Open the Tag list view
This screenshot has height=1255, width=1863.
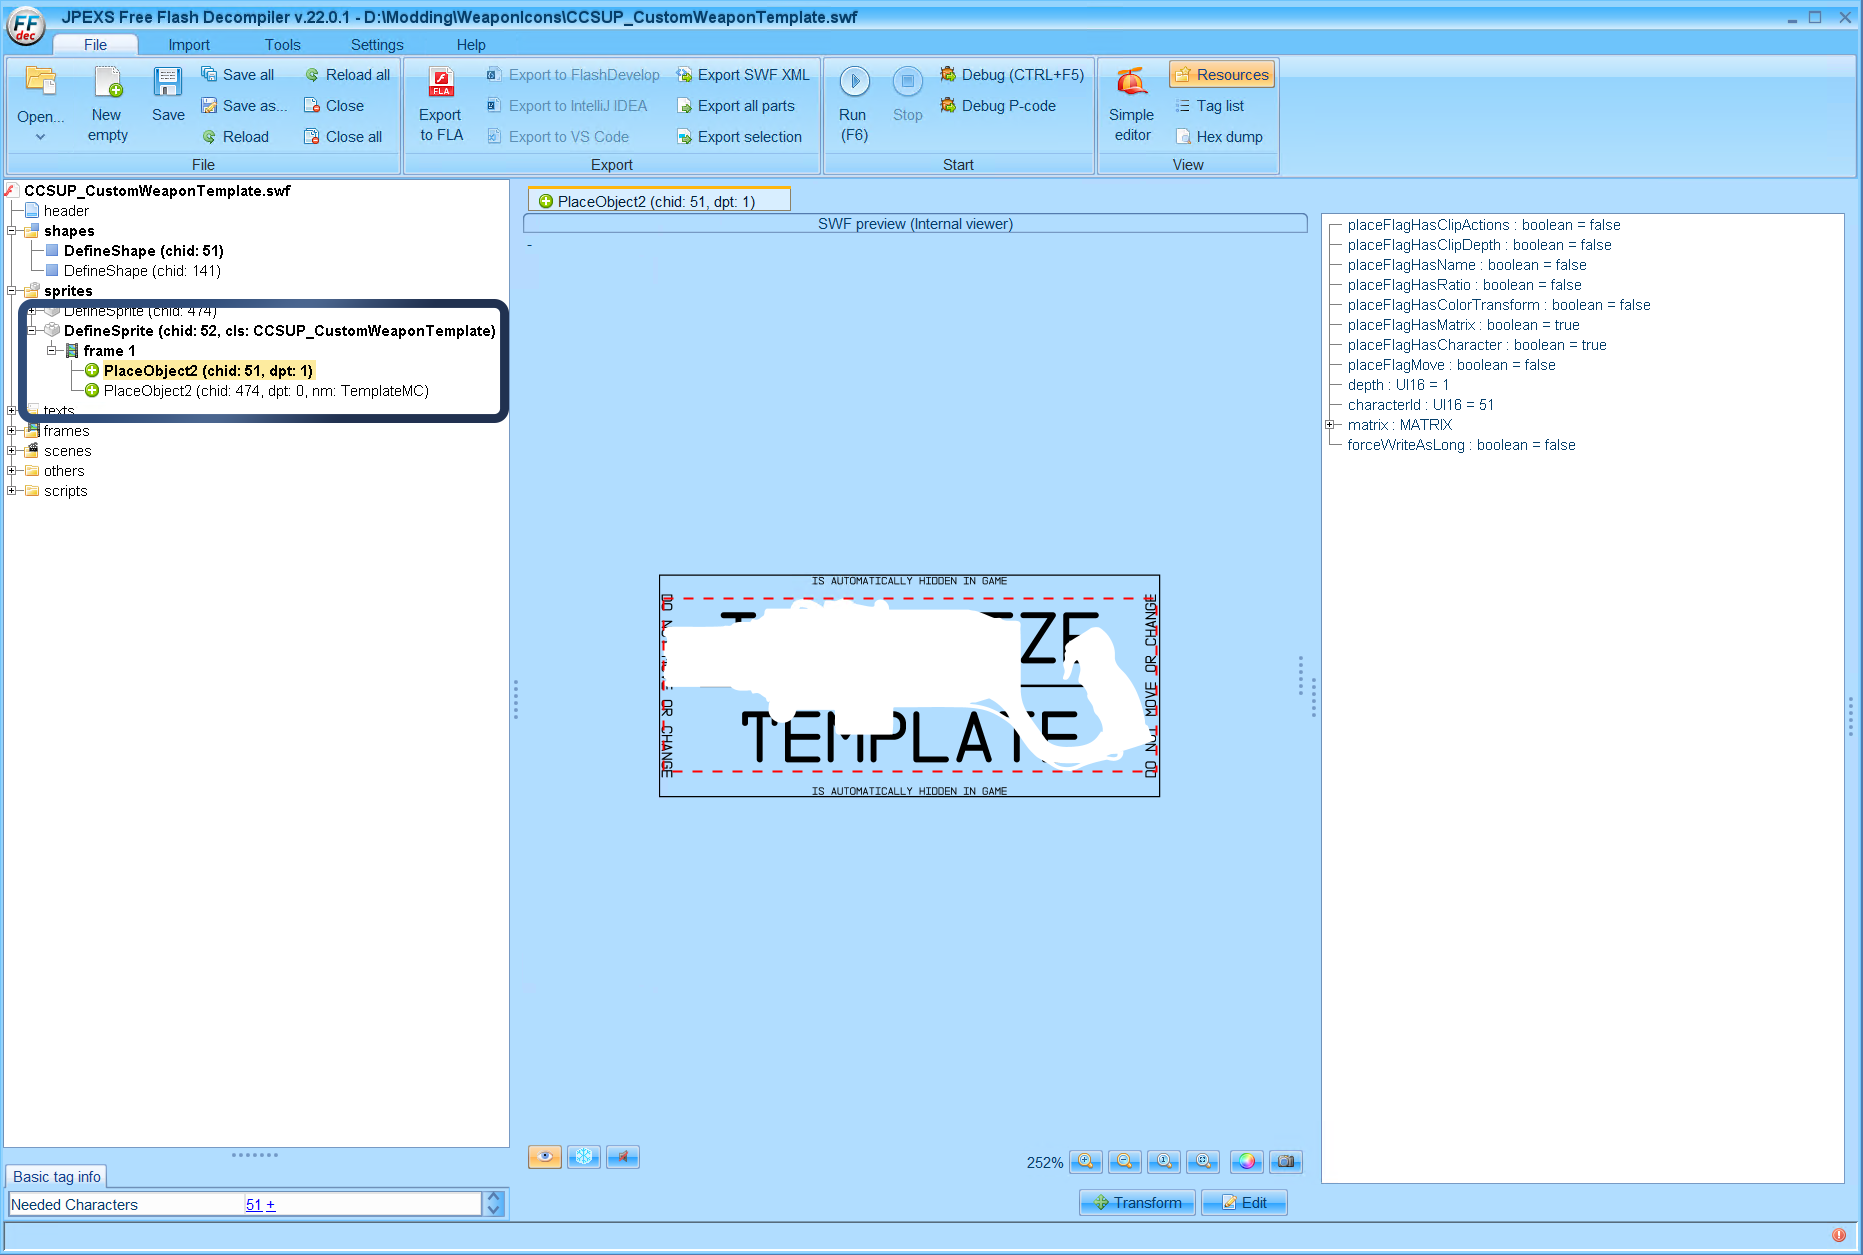point(1210,105)
